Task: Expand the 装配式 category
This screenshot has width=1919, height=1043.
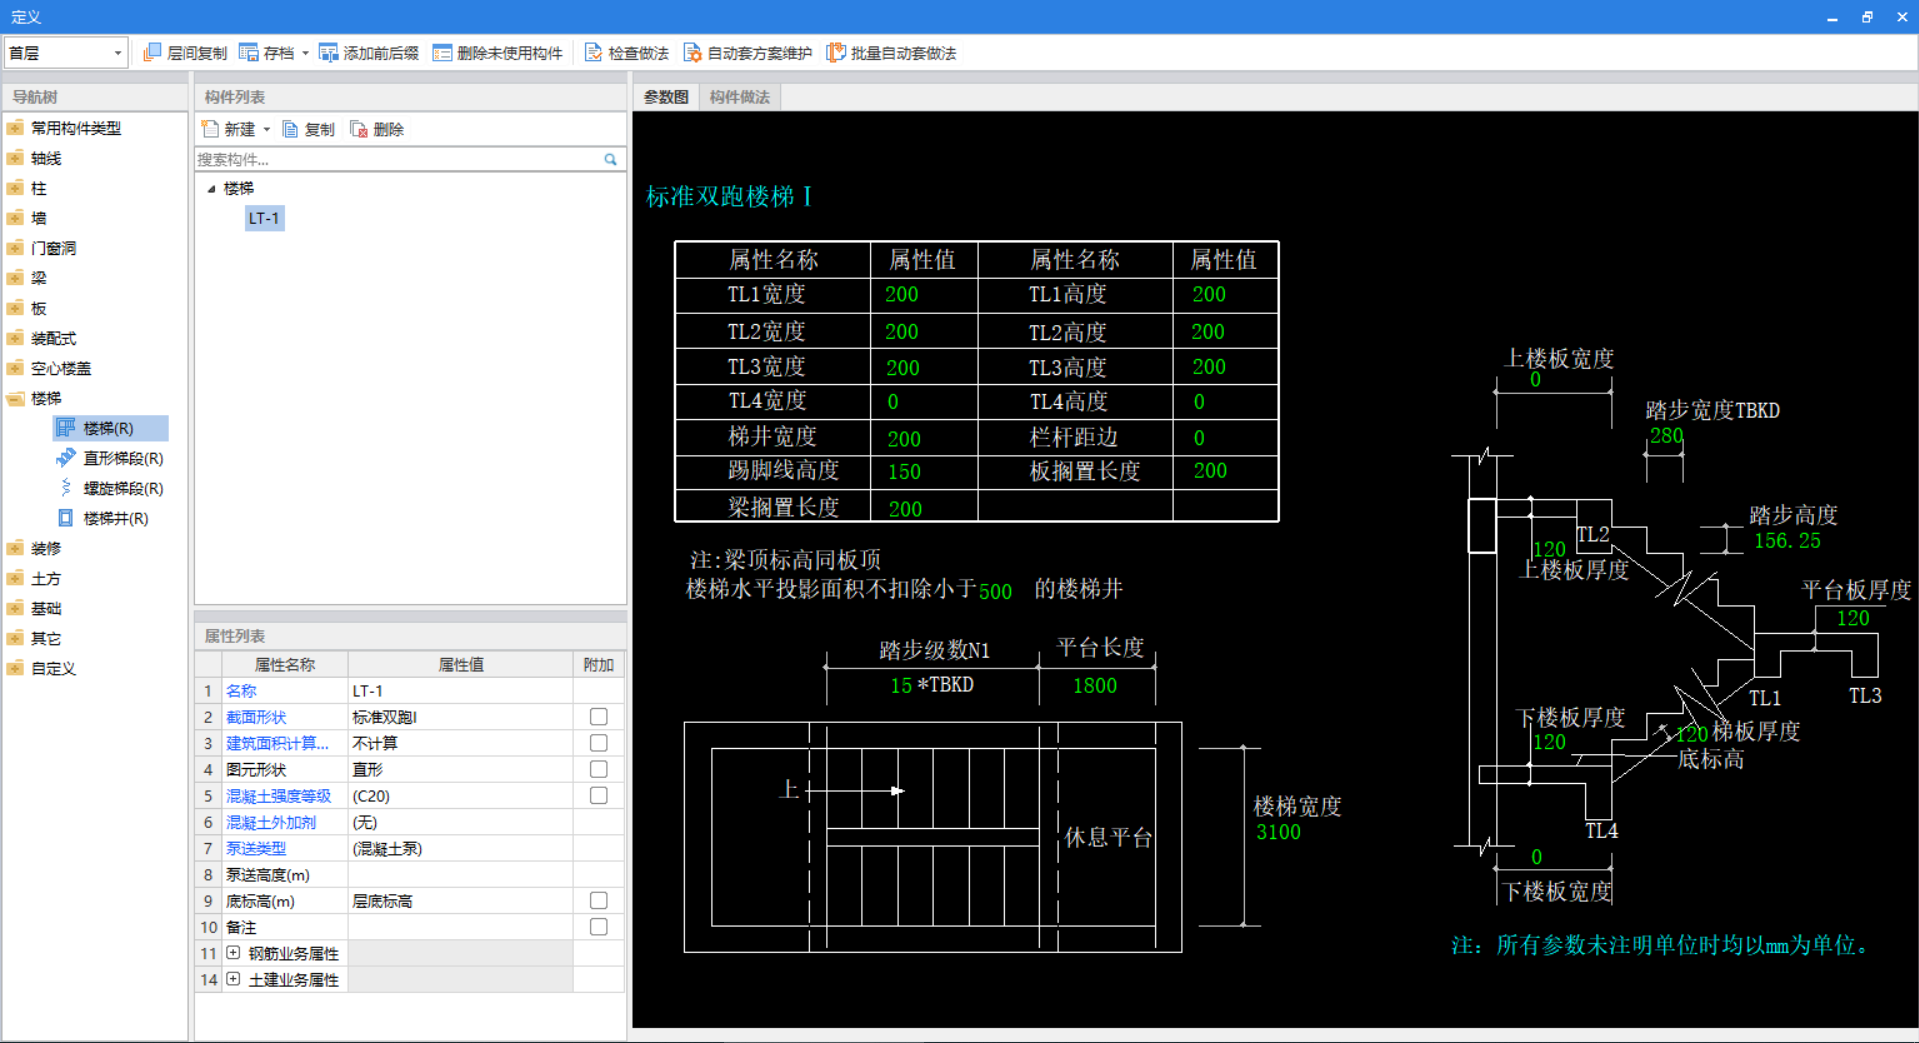Action: pos(15,338)
